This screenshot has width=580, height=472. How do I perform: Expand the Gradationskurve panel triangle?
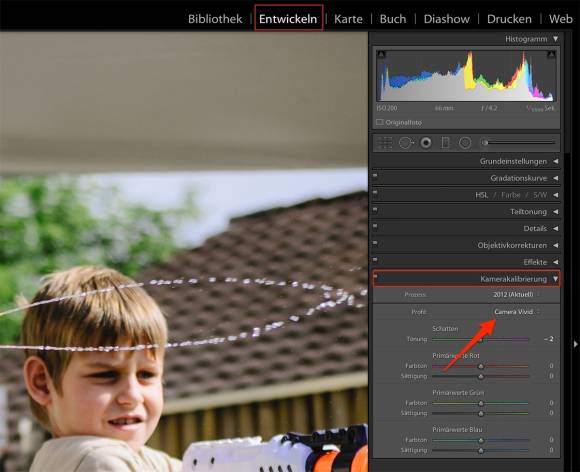[555, 178]
